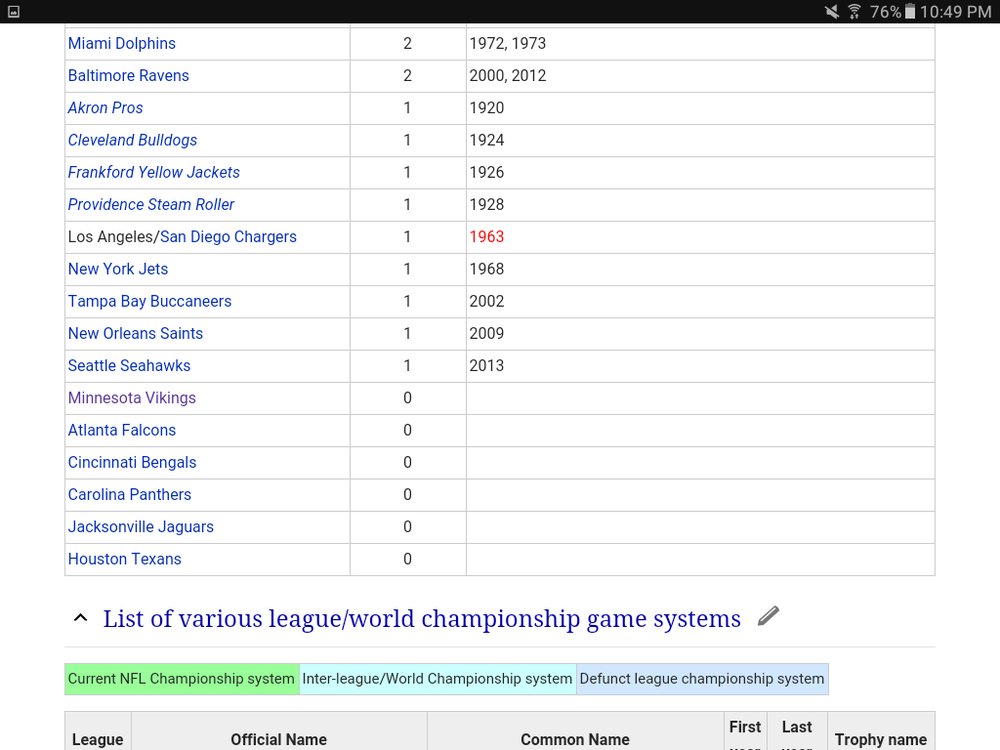Click the Inter-league/World Championship system legend cell
This screenshot has width=1000, height=750.
437,679
